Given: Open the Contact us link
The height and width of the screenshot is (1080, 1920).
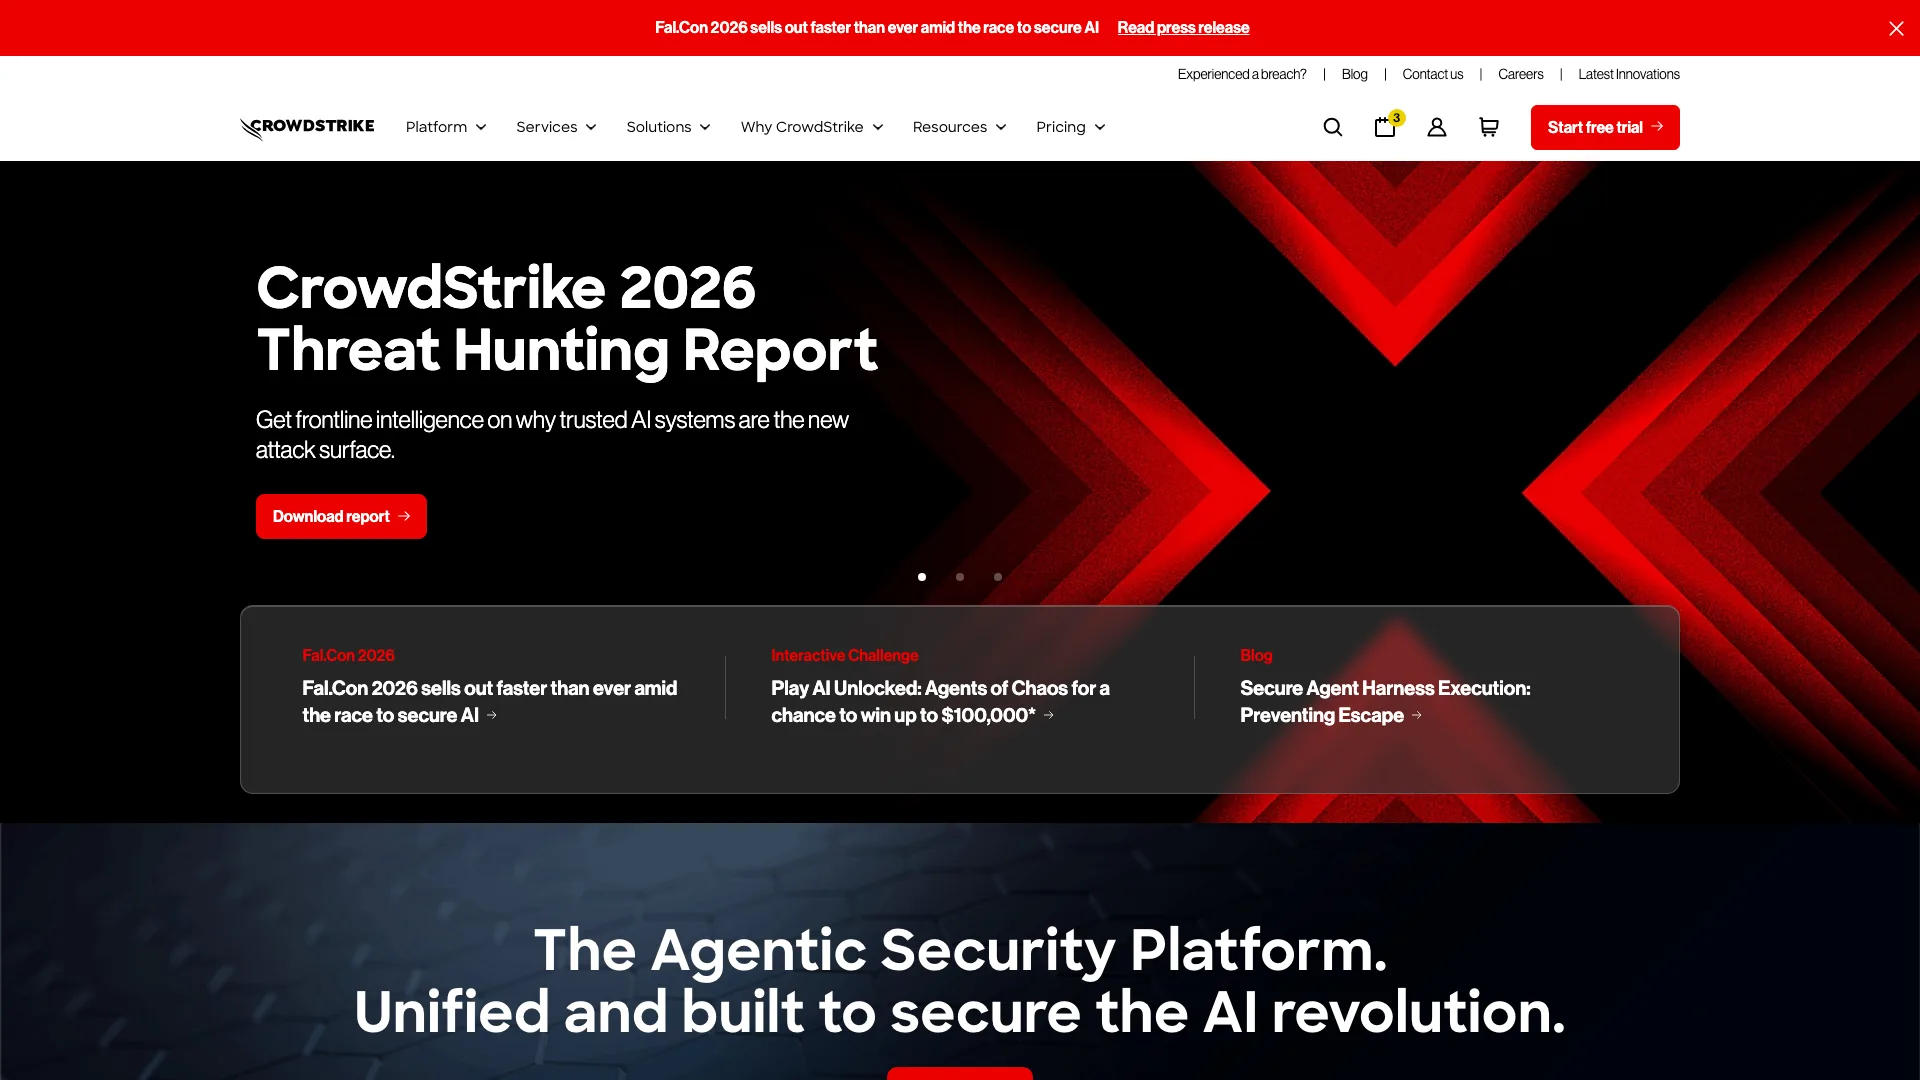Looking at the screenshot, I should pos(1432,74).
